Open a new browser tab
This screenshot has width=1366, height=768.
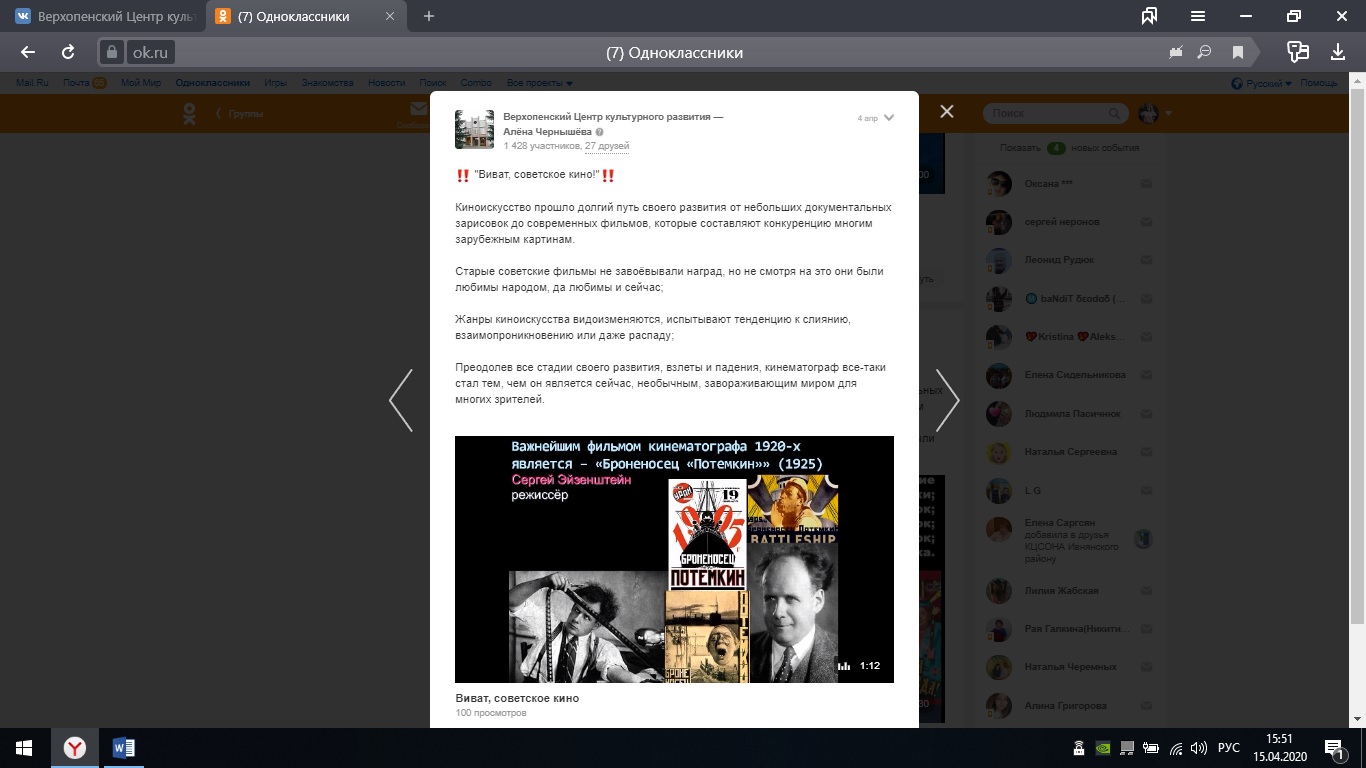click(x=429, y=16)
